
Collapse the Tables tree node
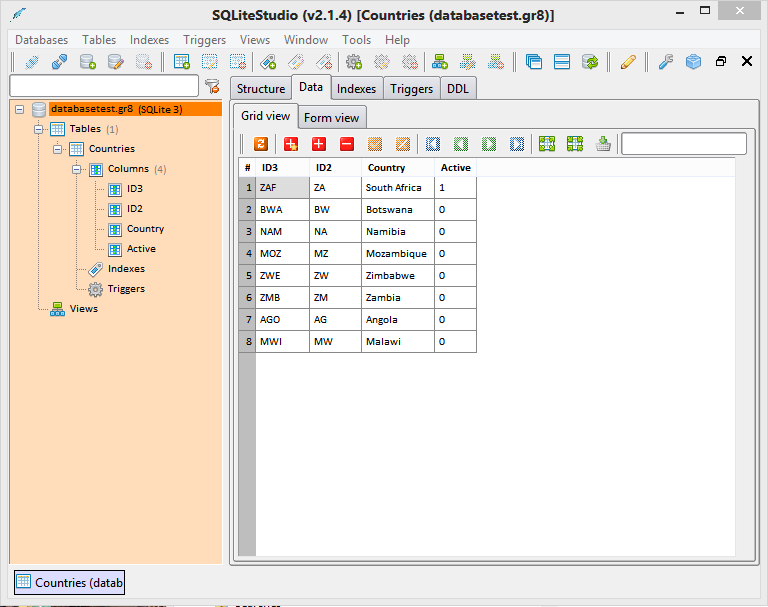click(39, 129)
